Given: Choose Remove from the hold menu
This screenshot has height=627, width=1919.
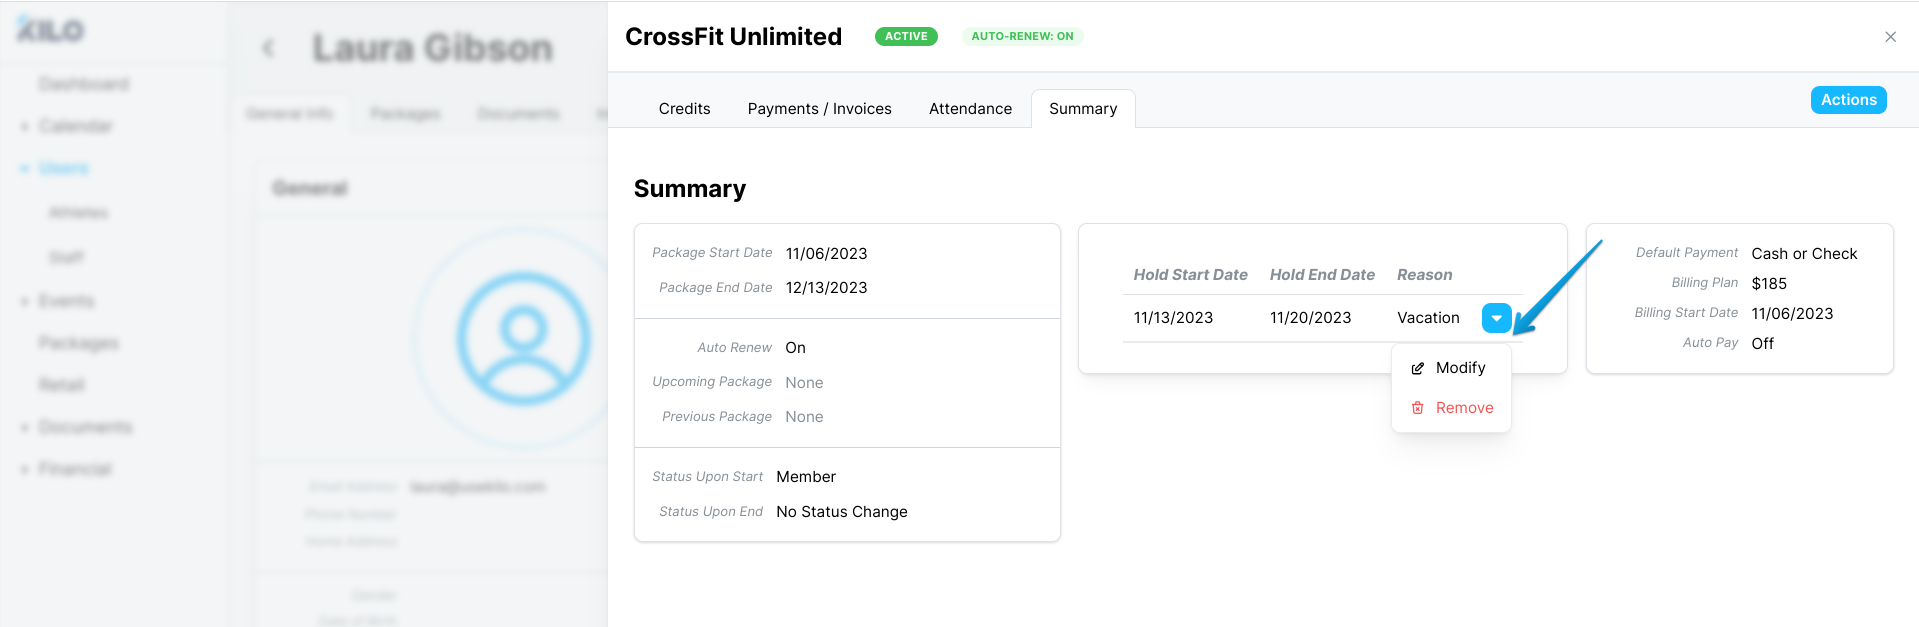Looking at the screenshot, I should click(x=1451, y=408).
